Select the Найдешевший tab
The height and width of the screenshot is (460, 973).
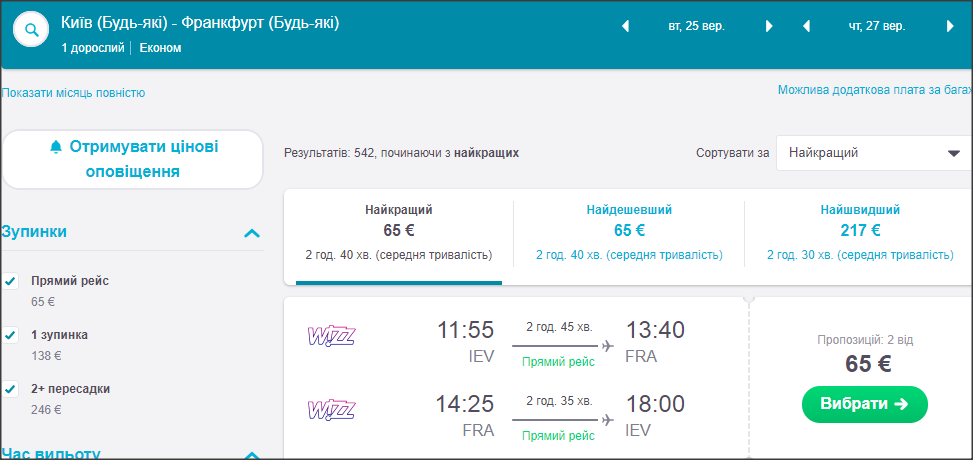(x=629, y=232)
